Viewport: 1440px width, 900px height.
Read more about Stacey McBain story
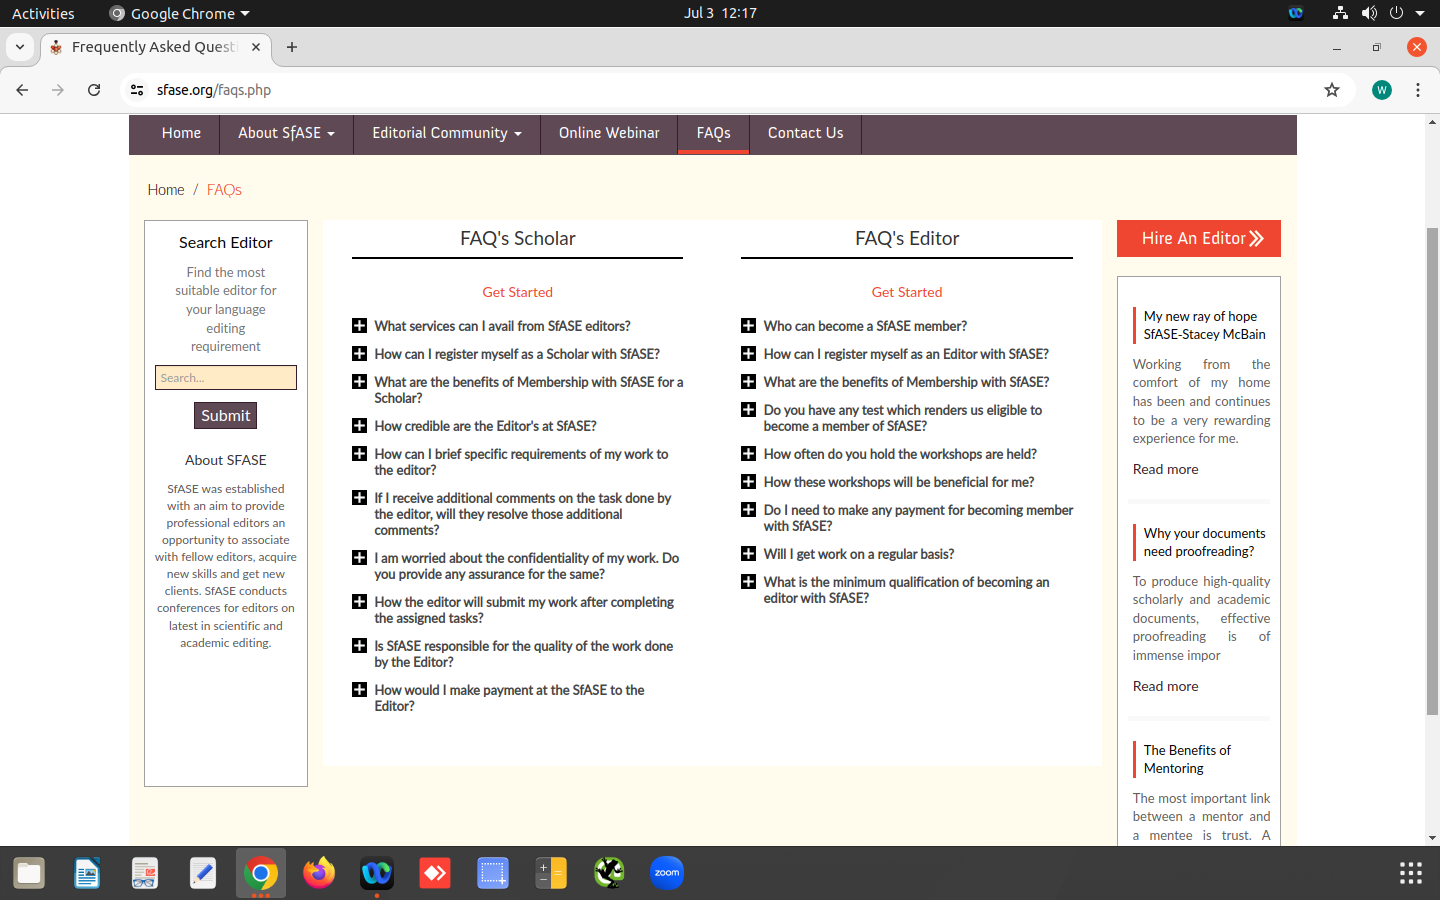1165,469
